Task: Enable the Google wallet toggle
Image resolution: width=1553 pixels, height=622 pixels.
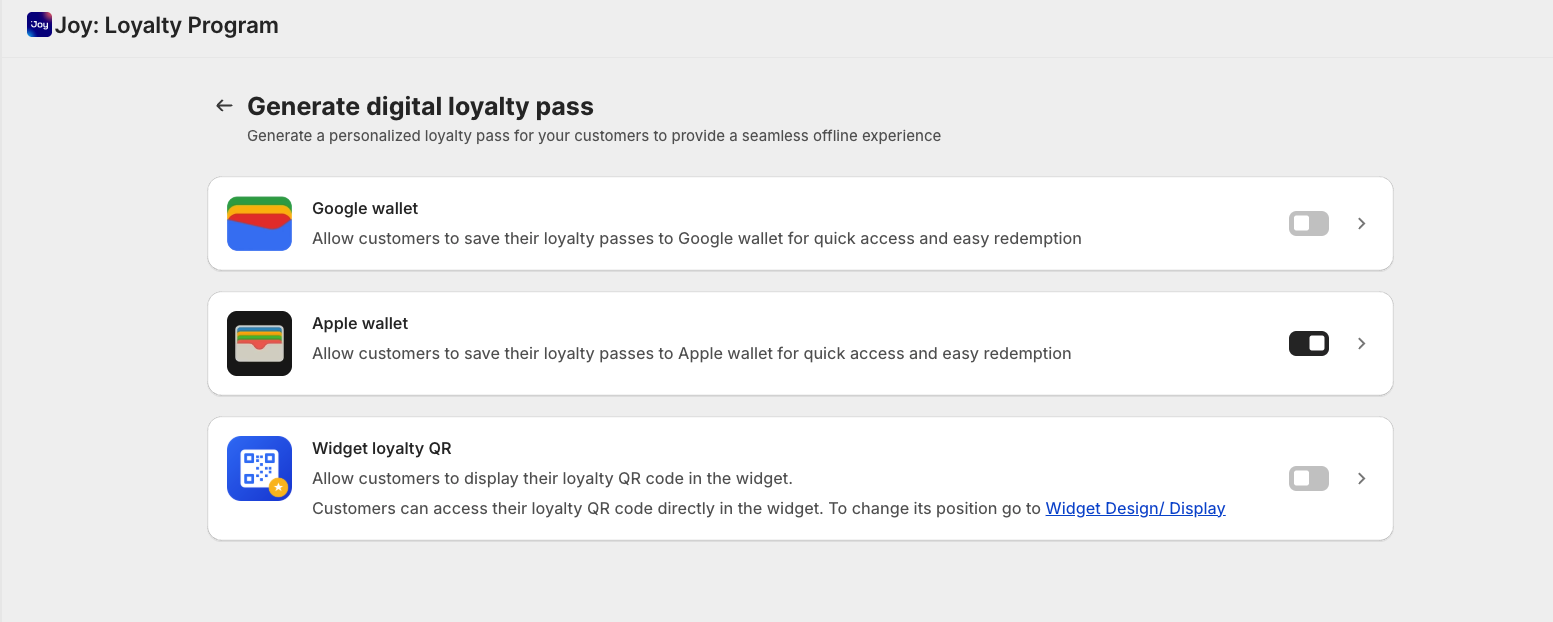Action: (x=1308, y=224)
